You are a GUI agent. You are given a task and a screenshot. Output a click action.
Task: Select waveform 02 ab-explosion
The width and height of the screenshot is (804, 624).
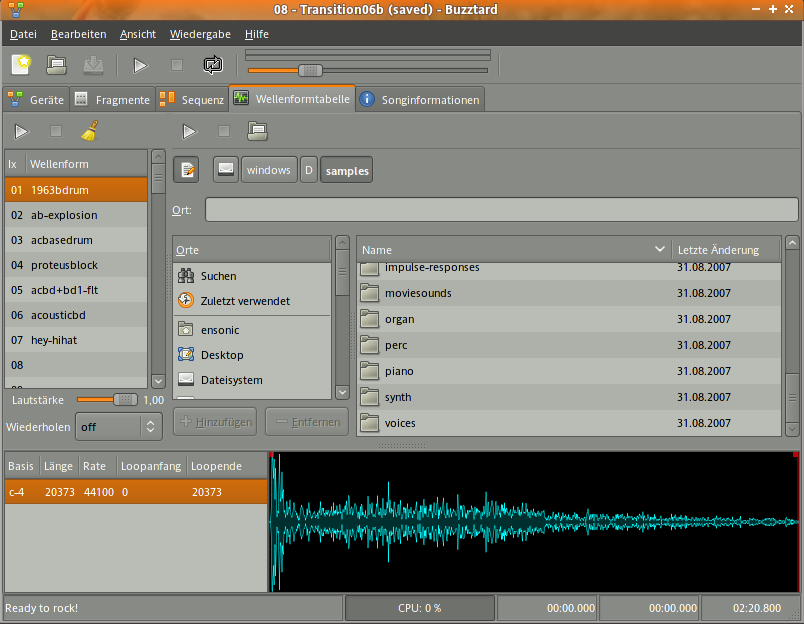(x=76, y=215)
